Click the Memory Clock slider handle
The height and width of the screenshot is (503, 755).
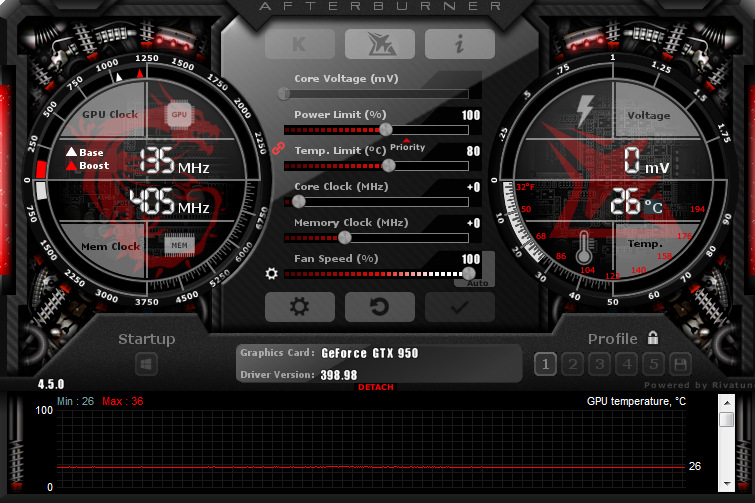[x=345, y=237]
